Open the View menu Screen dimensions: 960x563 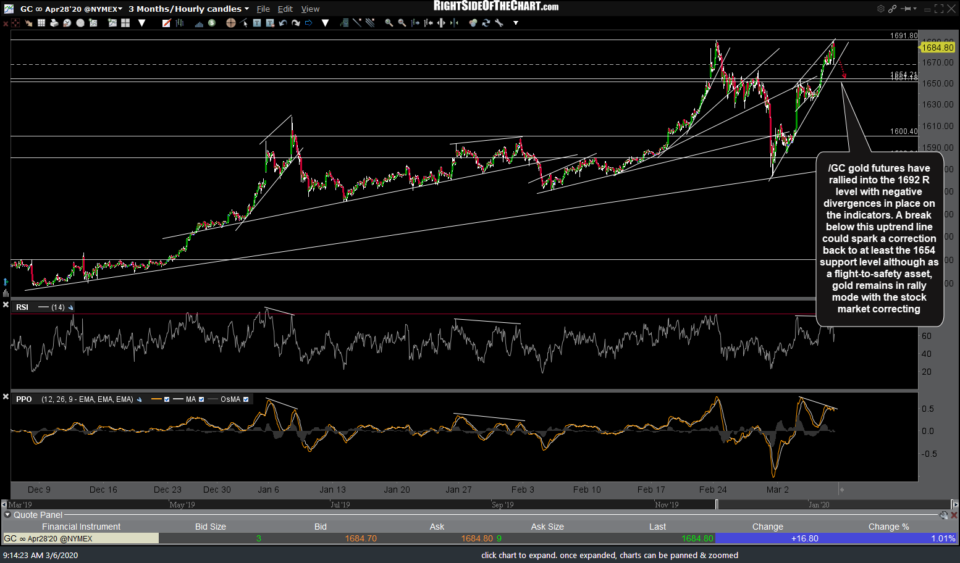[x=310, y=9]
